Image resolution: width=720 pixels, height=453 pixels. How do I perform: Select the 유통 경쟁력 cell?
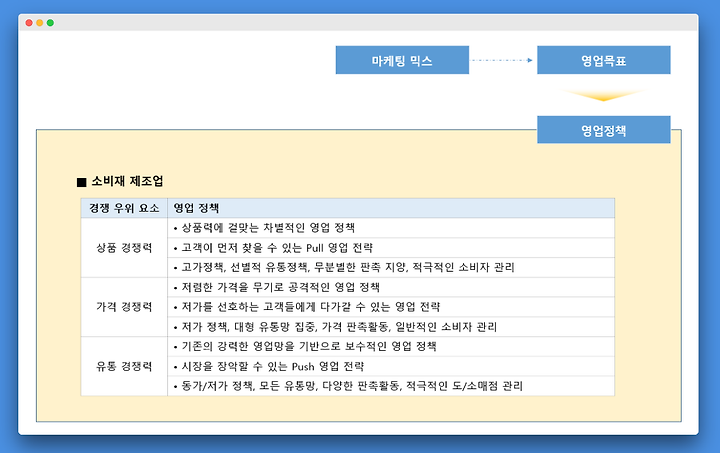coord(124,366)
